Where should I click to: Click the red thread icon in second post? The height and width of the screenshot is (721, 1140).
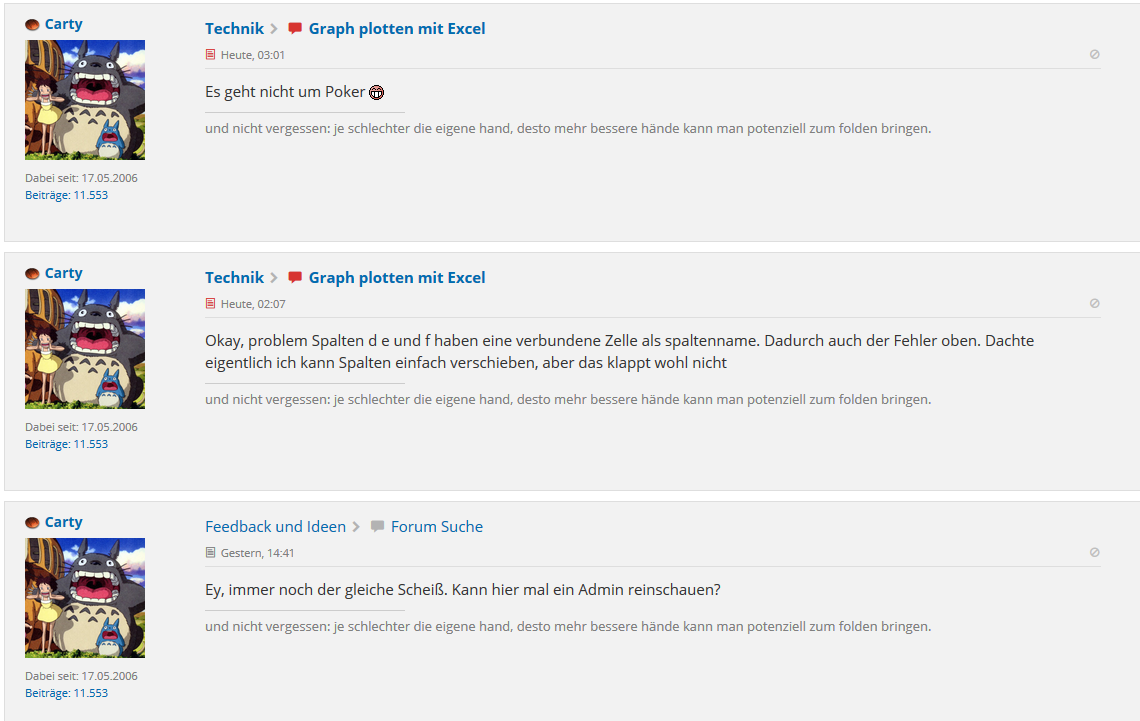294,278
